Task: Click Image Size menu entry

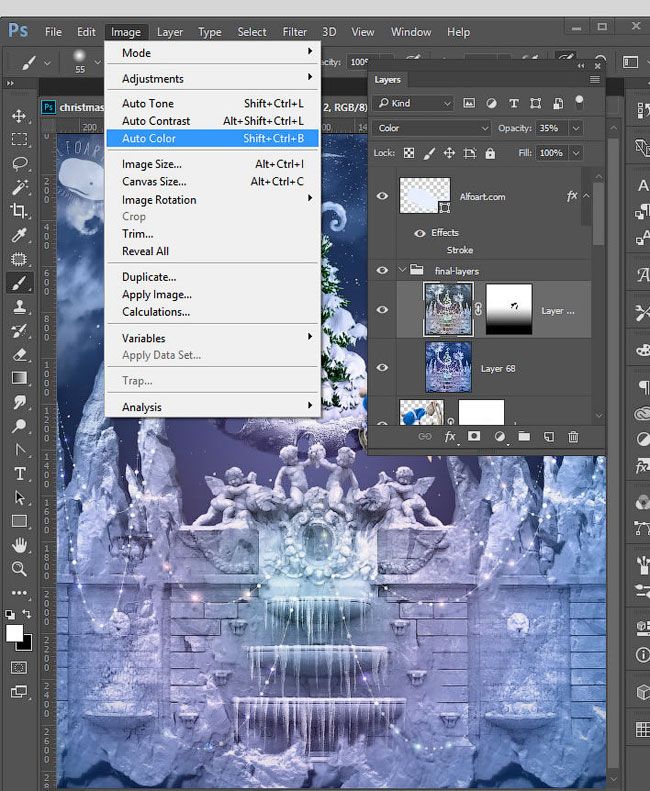Action: pos(151,164)
